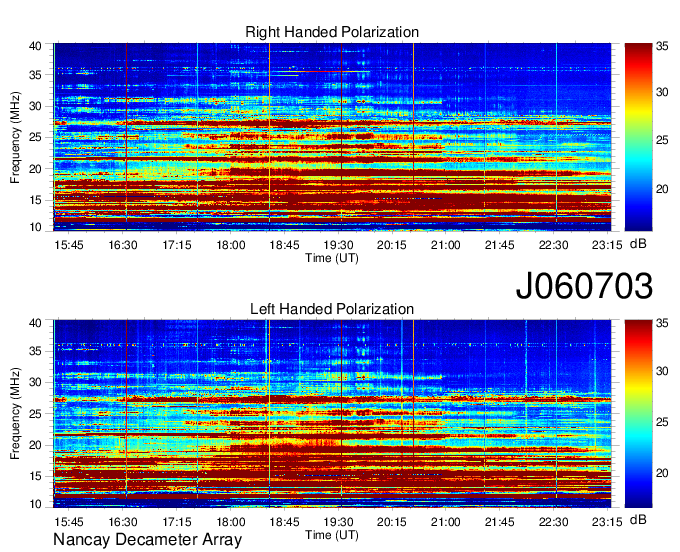Click the top plot's 'Time (UT)' axis label

(x=332, y=258)
